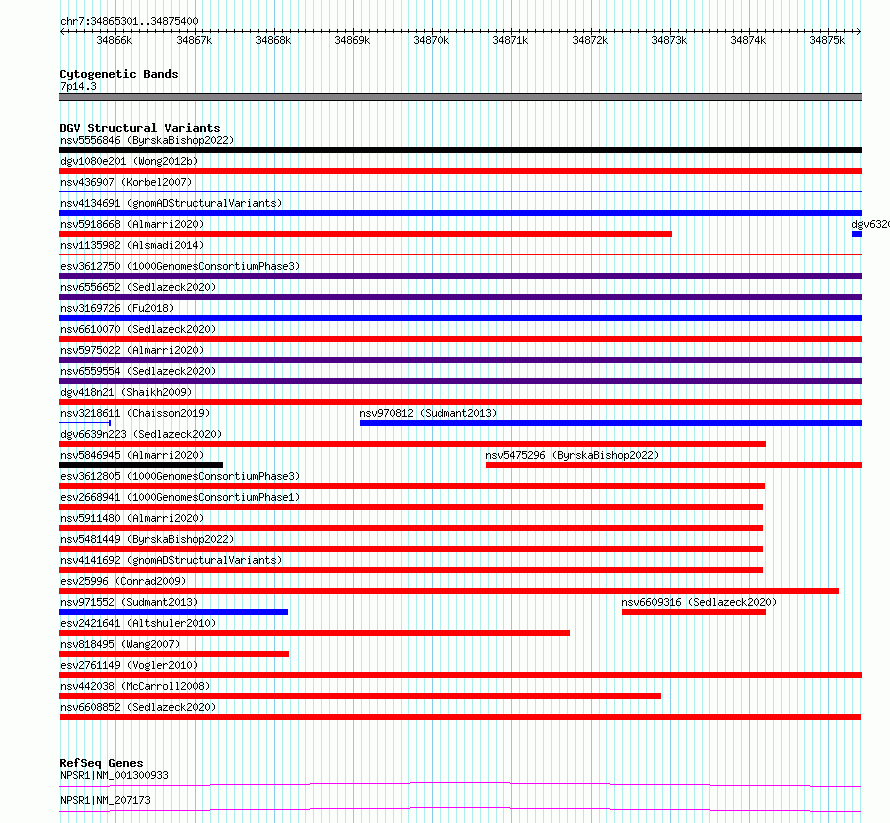Open dgv1080e201 (Wong2012b) variant label
Screen dimensions: 890x823
click(x=129, y=161)
